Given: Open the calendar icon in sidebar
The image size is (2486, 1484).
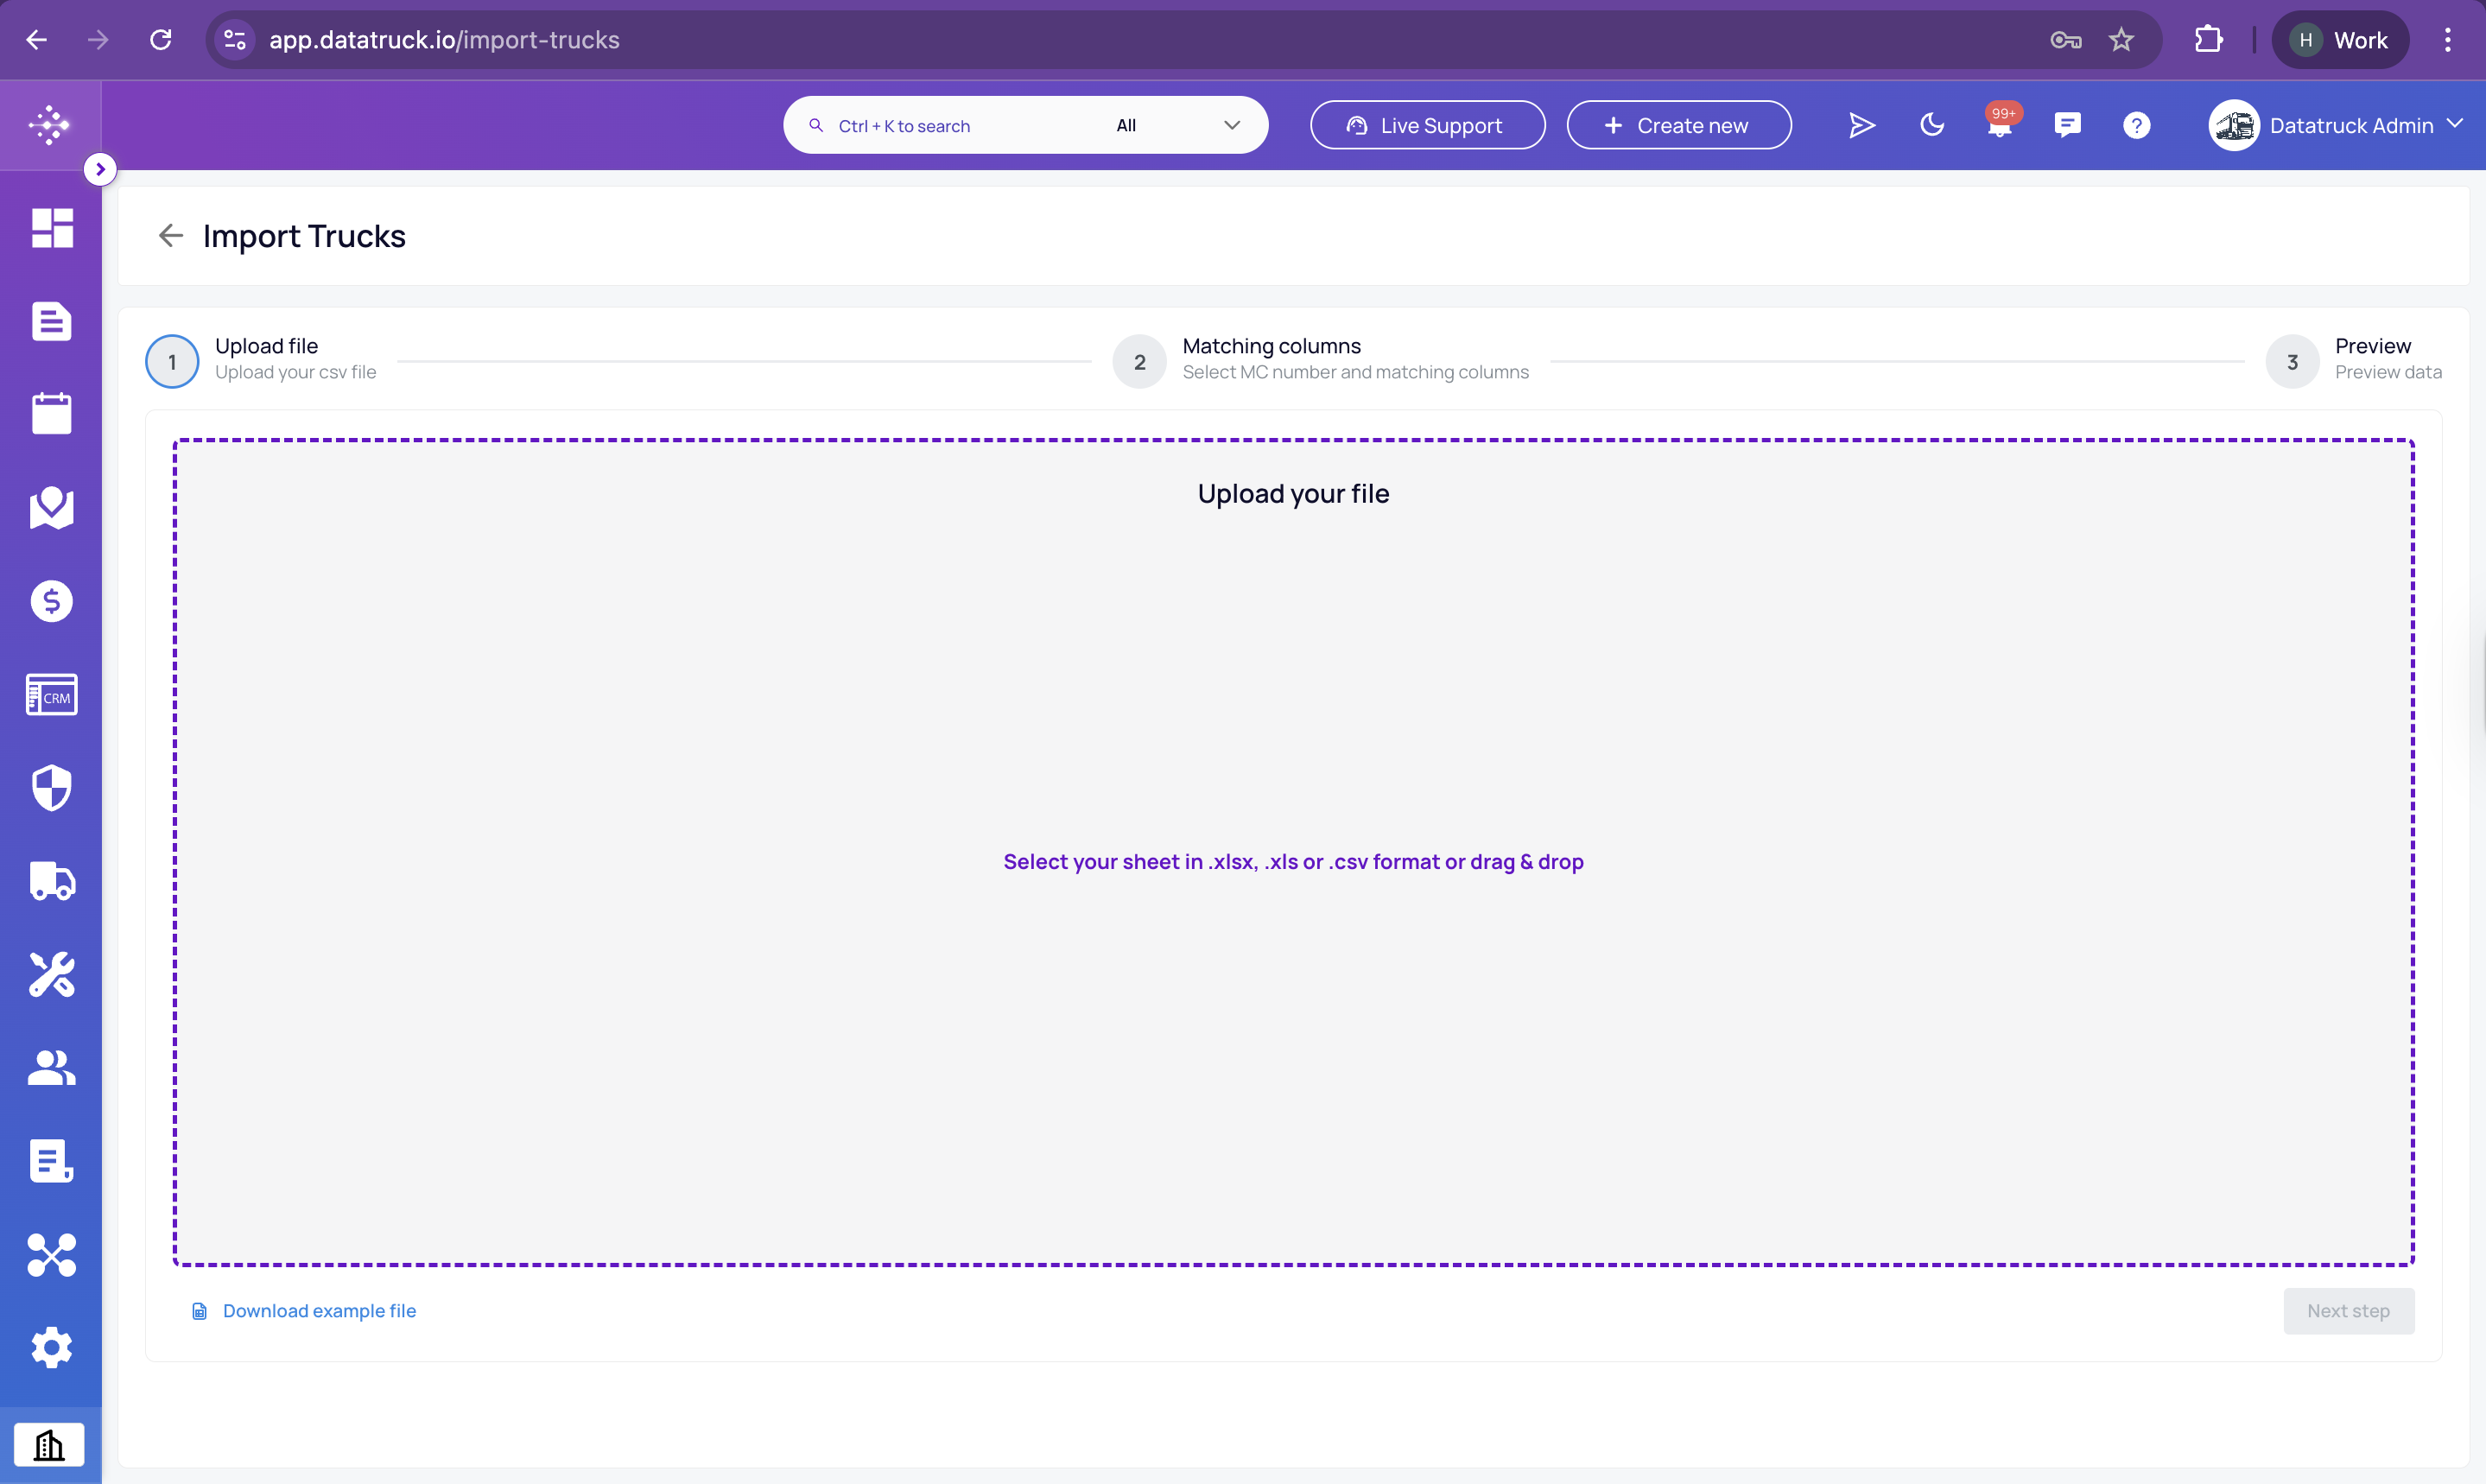Looking at the screenshot, I should tap(51, 413).
